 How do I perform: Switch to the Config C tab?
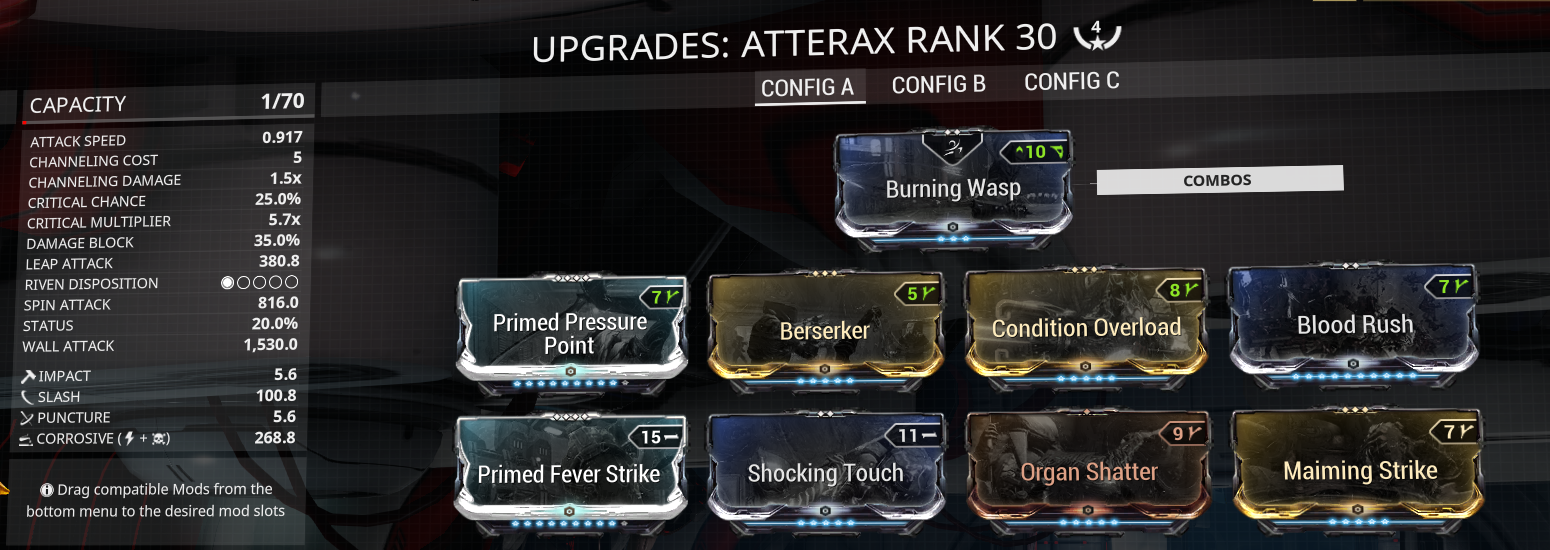pos(1072,82)
